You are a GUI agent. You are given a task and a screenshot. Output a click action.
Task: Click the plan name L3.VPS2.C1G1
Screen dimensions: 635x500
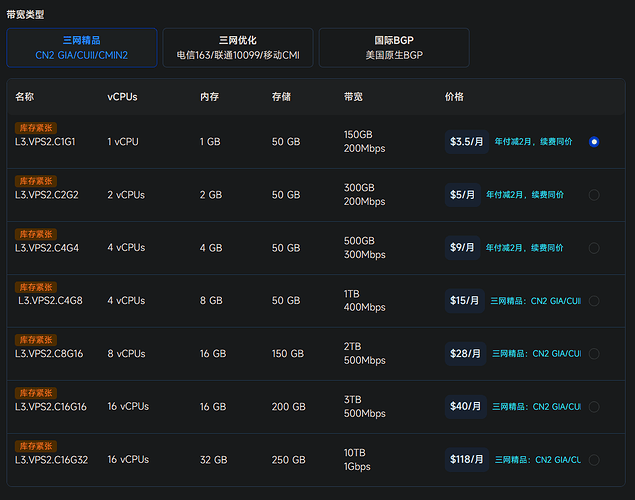[x=45, y=142]
